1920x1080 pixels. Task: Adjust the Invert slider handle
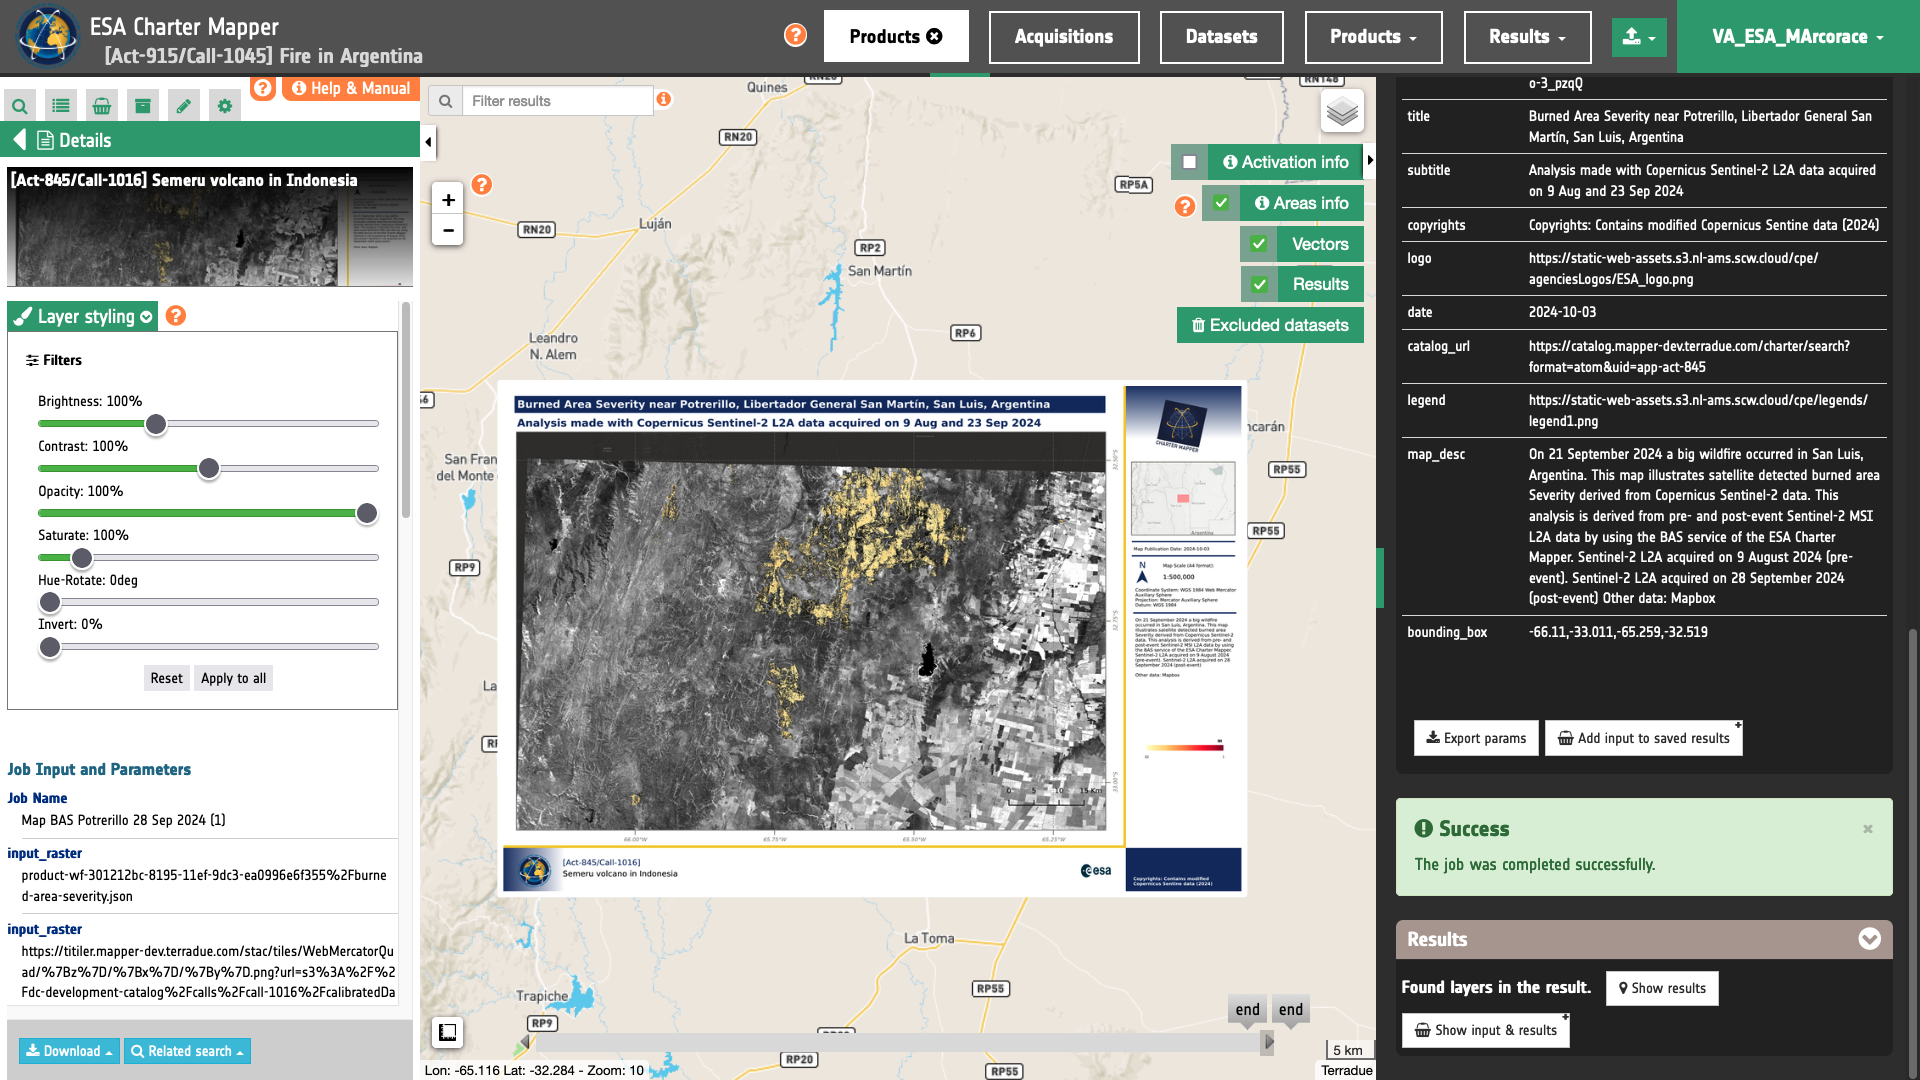[x=50, y=647]
